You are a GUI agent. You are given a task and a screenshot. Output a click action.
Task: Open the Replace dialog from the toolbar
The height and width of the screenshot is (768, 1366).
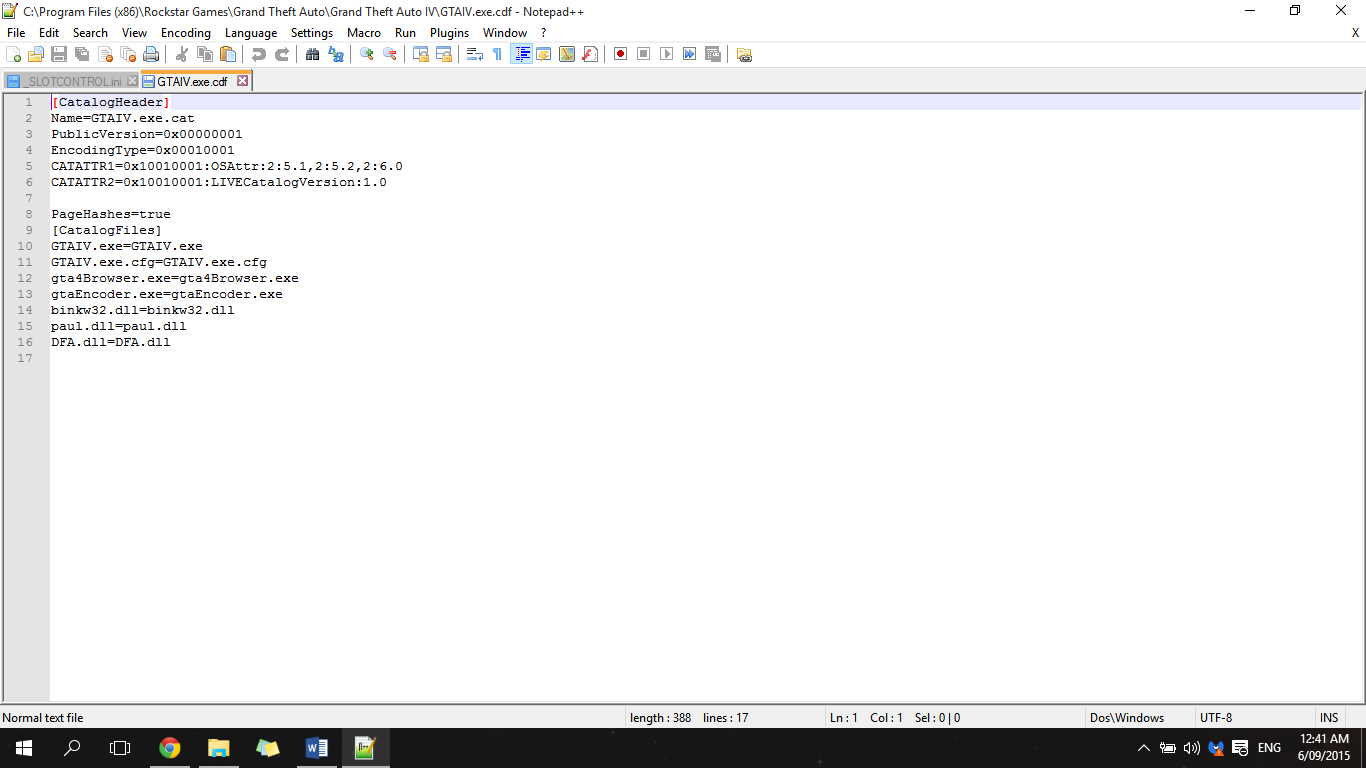click(336, 54)
